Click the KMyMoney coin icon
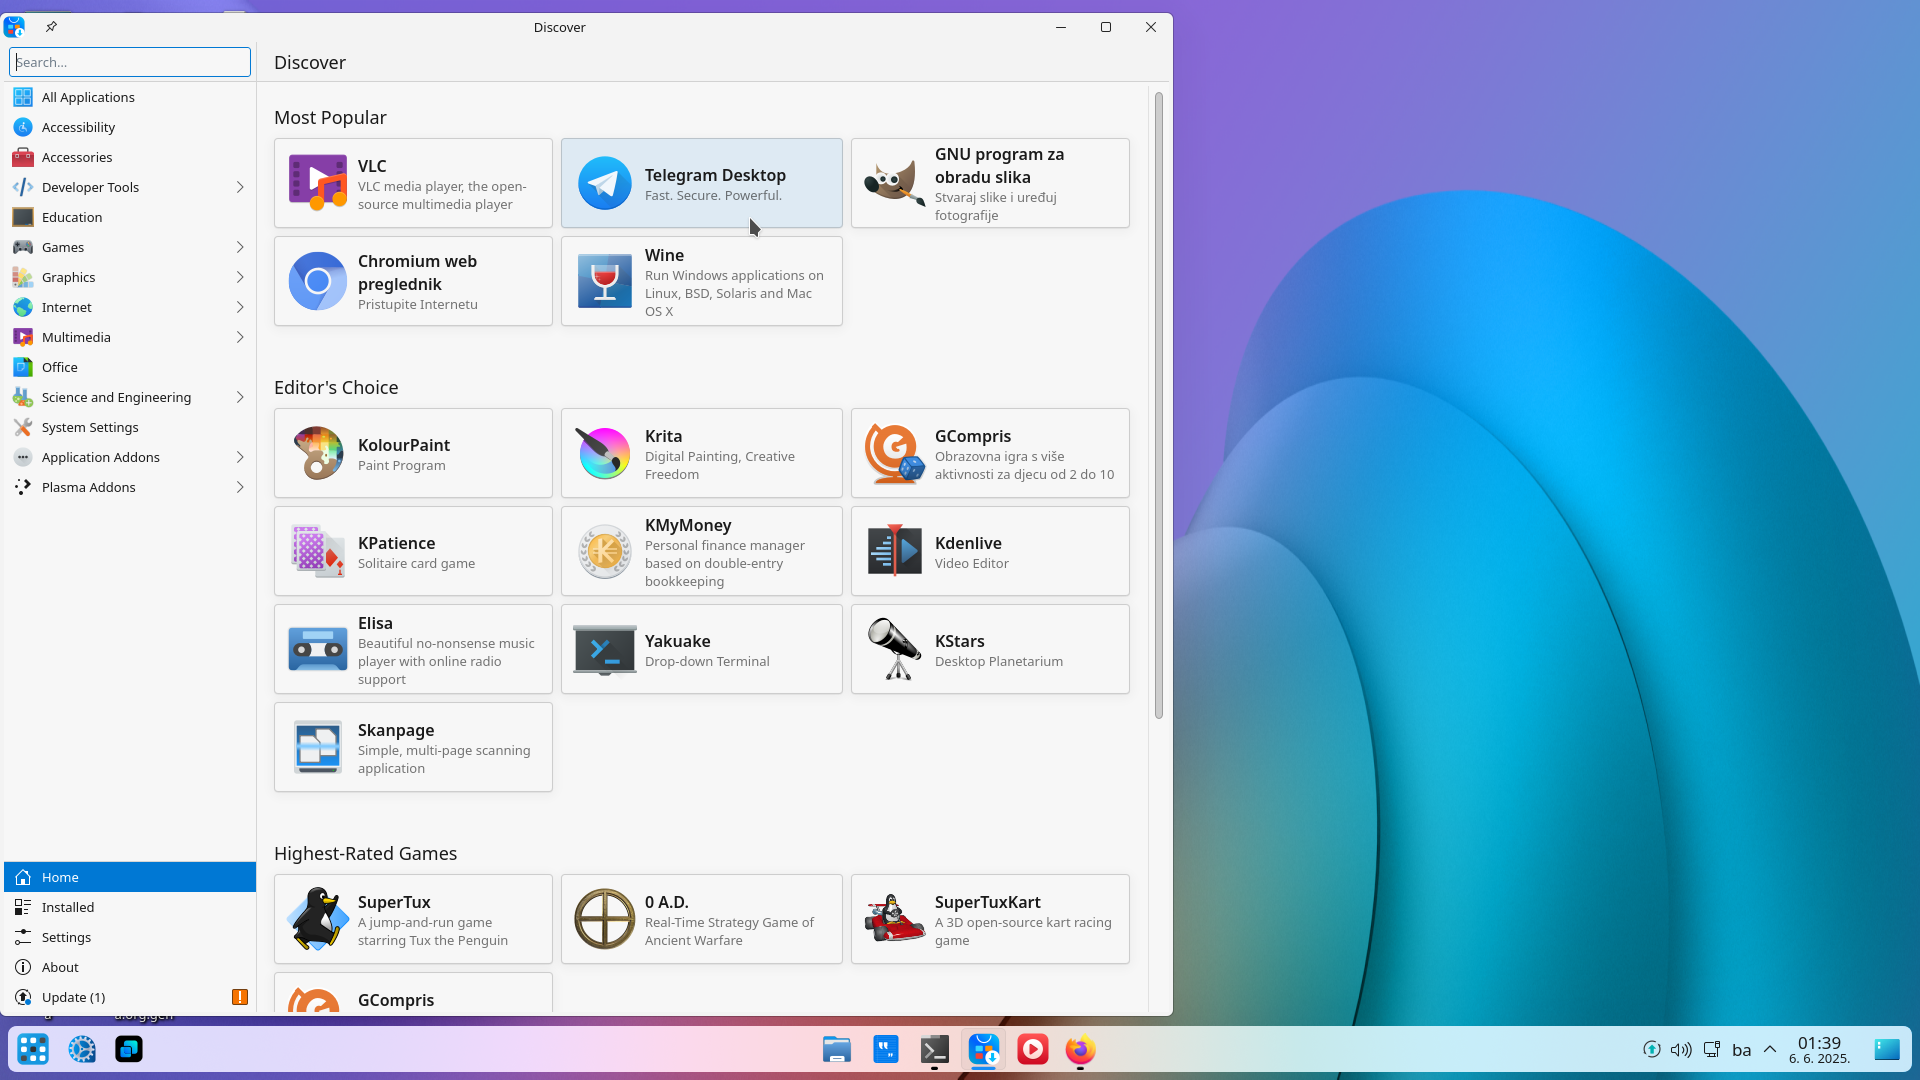The image size is (1920, 1080). click(604, 551)
